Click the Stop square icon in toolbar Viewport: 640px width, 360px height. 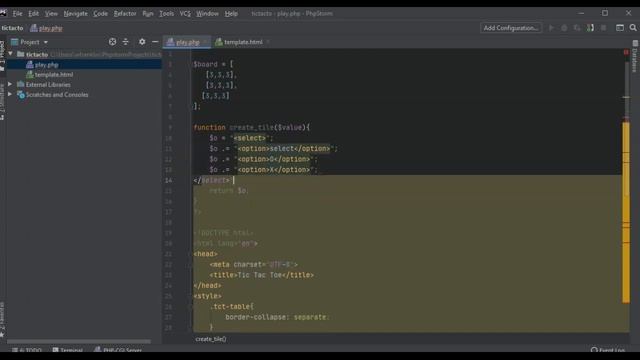tap(603, 28)
